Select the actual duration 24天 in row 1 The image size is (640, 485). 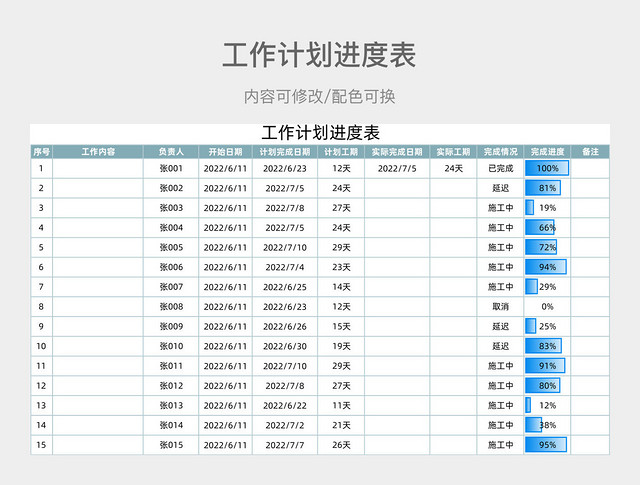coord(453,168)
